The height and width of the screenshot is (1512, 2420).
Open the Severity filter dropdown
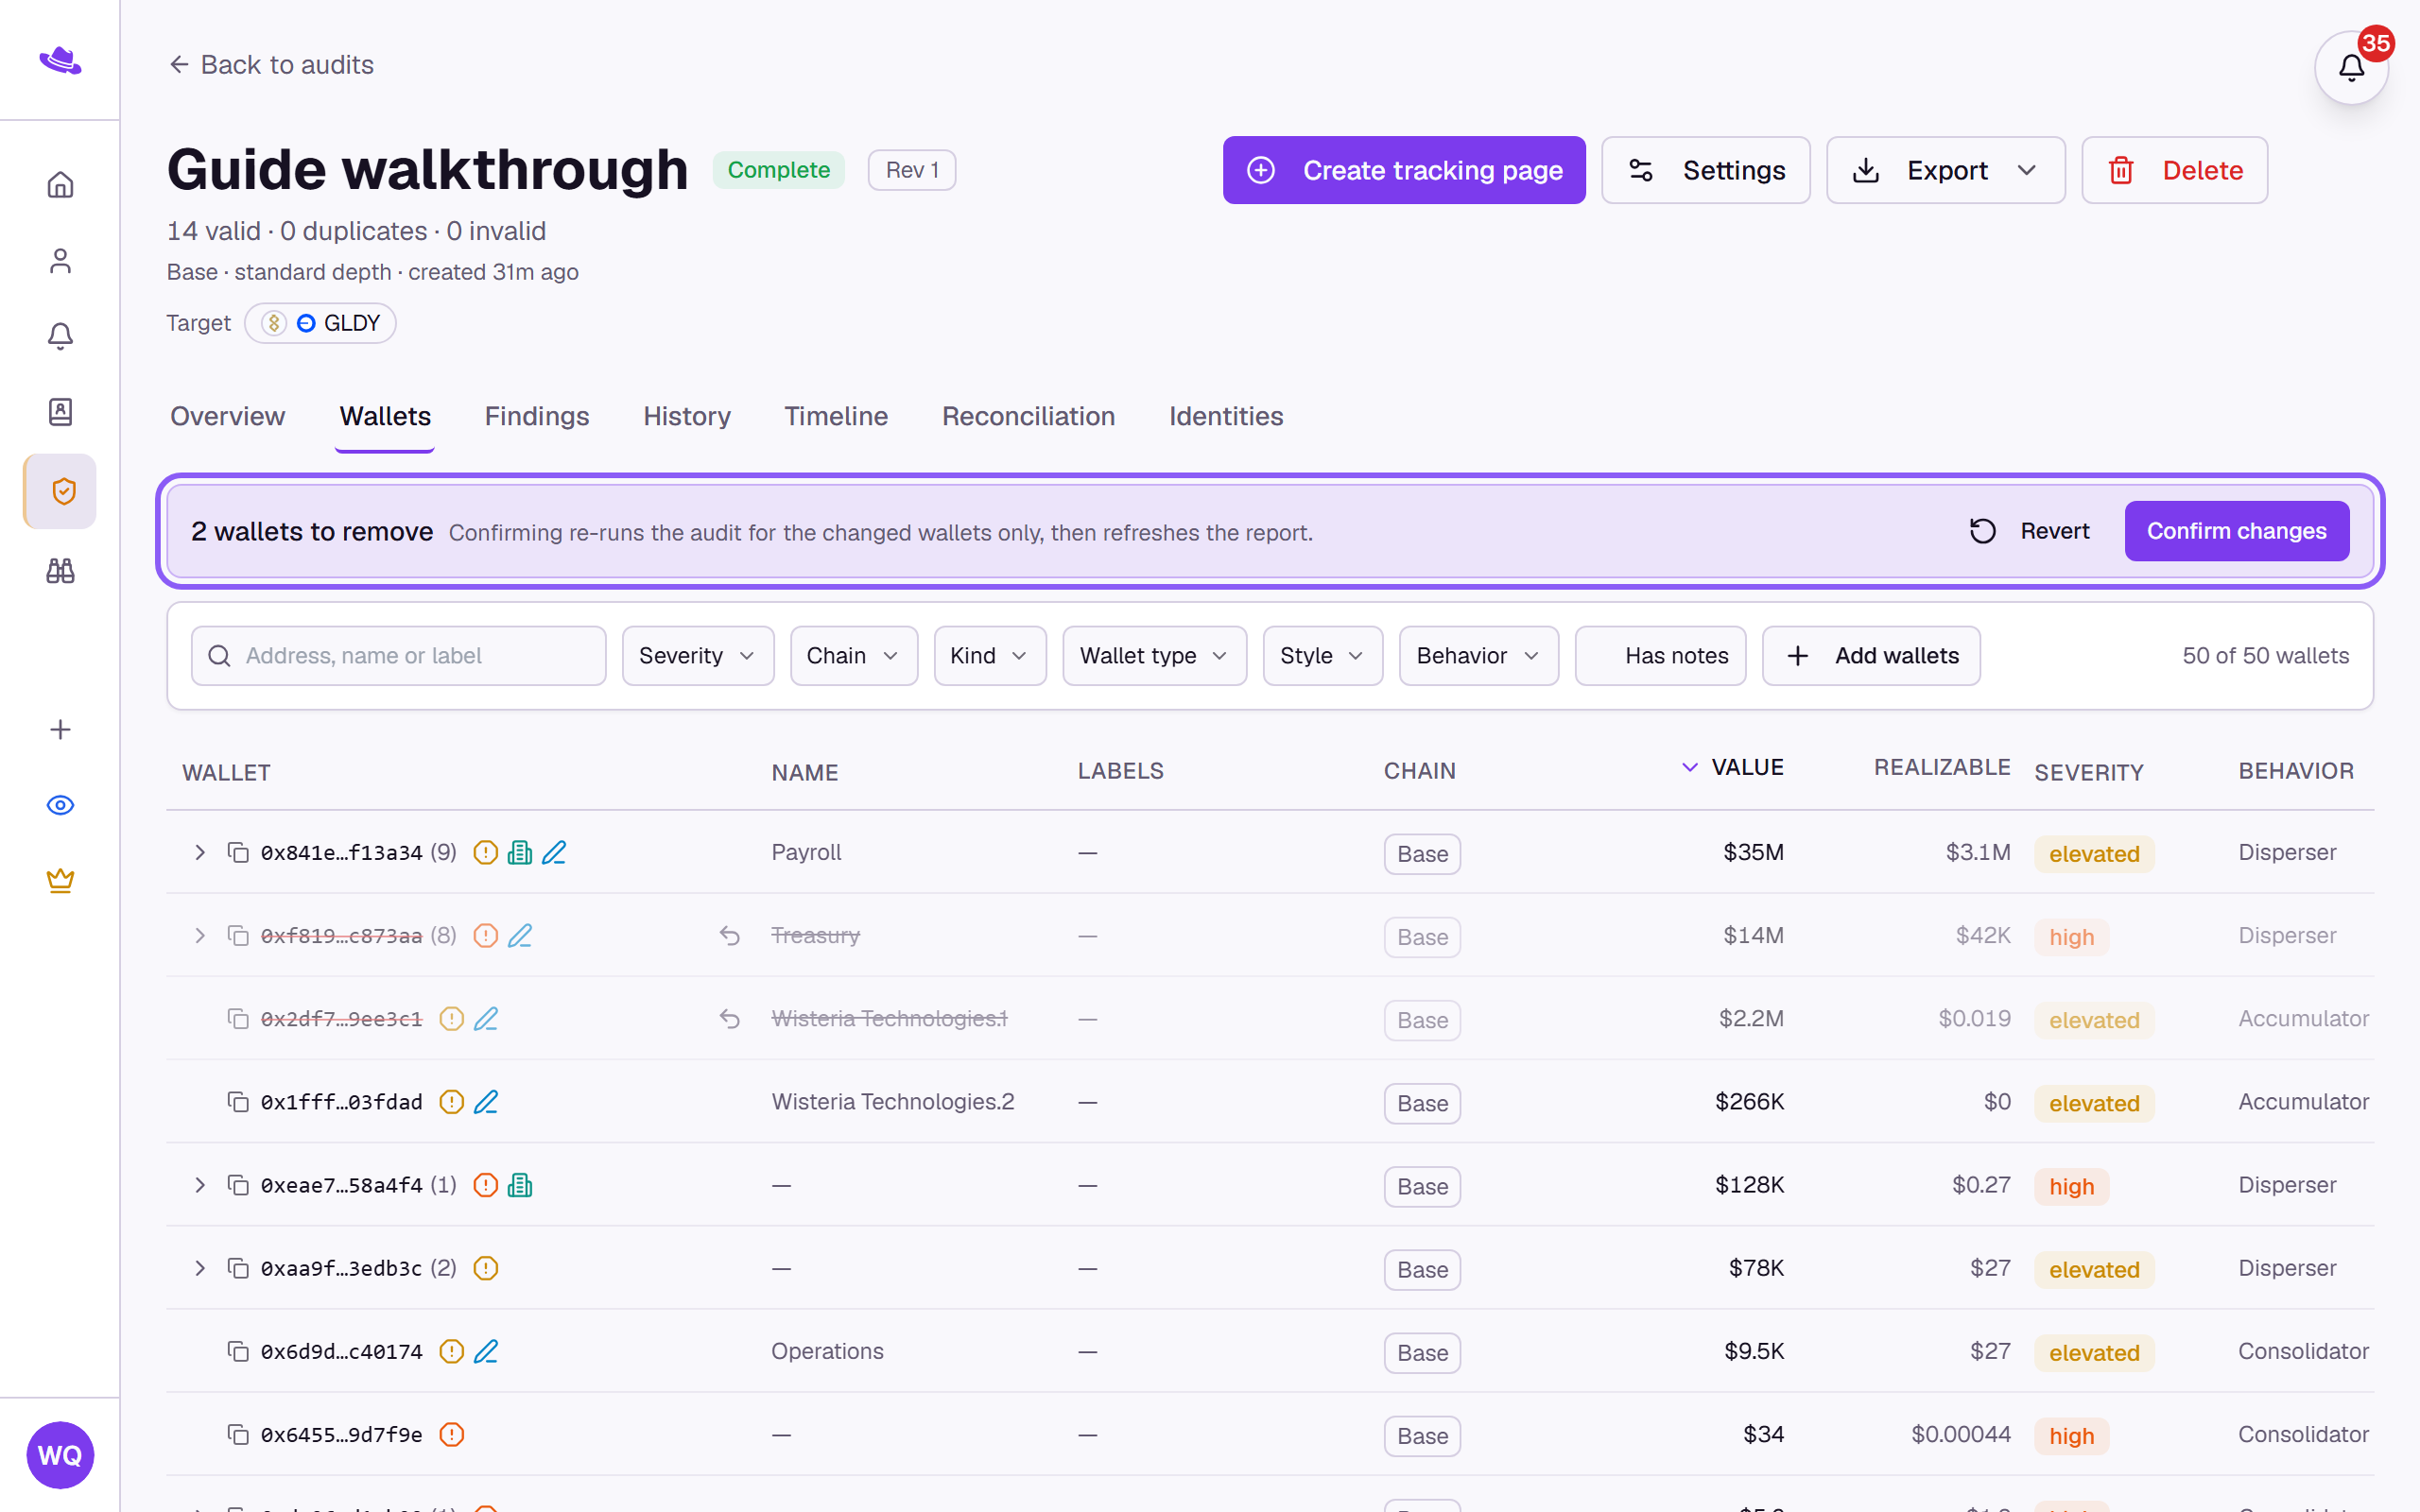698,656
